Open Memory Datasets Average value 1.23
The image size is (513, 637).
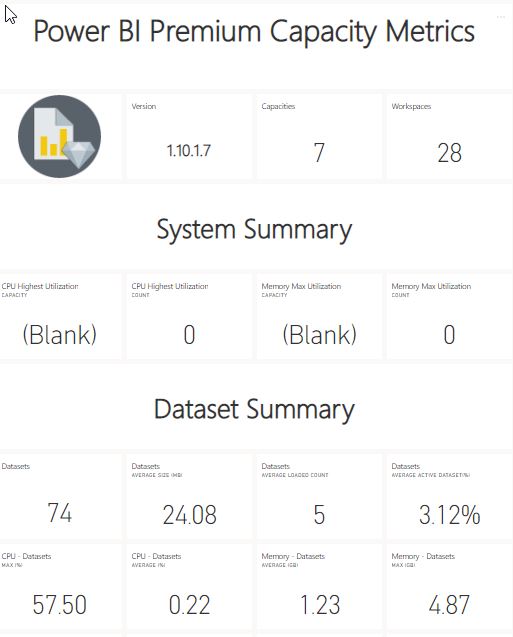coord(320,604)
